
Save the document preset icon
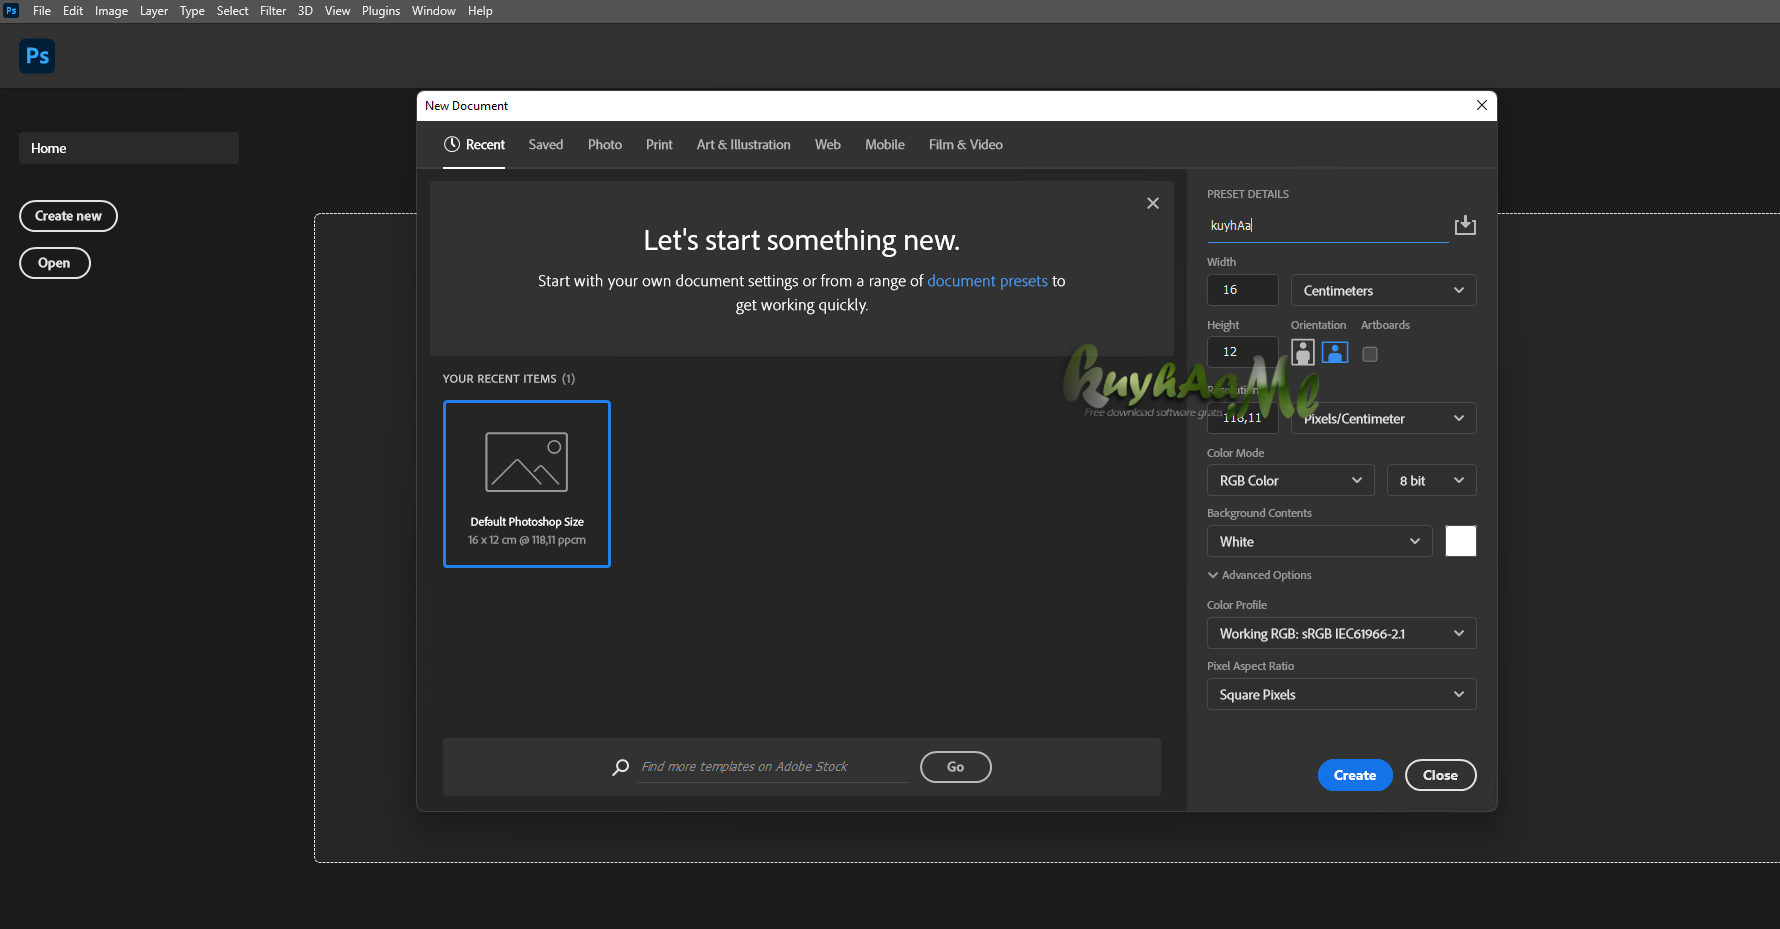1465,225
